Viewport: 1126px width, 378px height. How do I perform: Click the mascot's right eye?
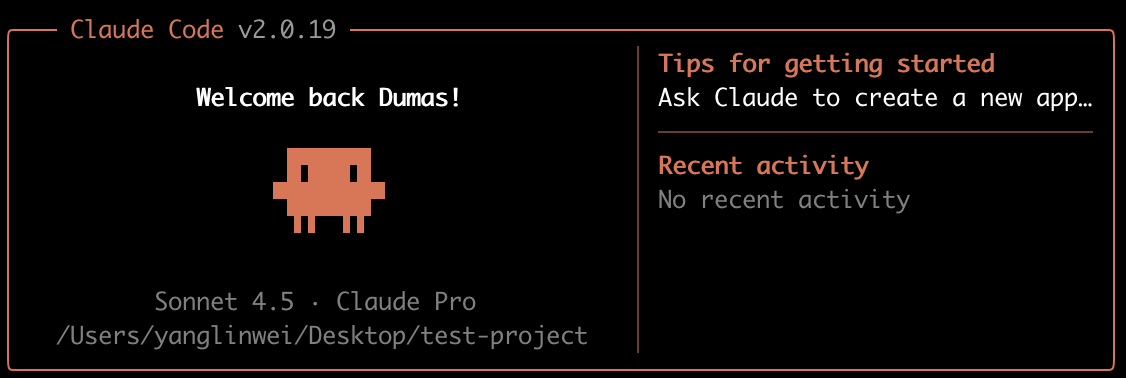click(353, 173)
